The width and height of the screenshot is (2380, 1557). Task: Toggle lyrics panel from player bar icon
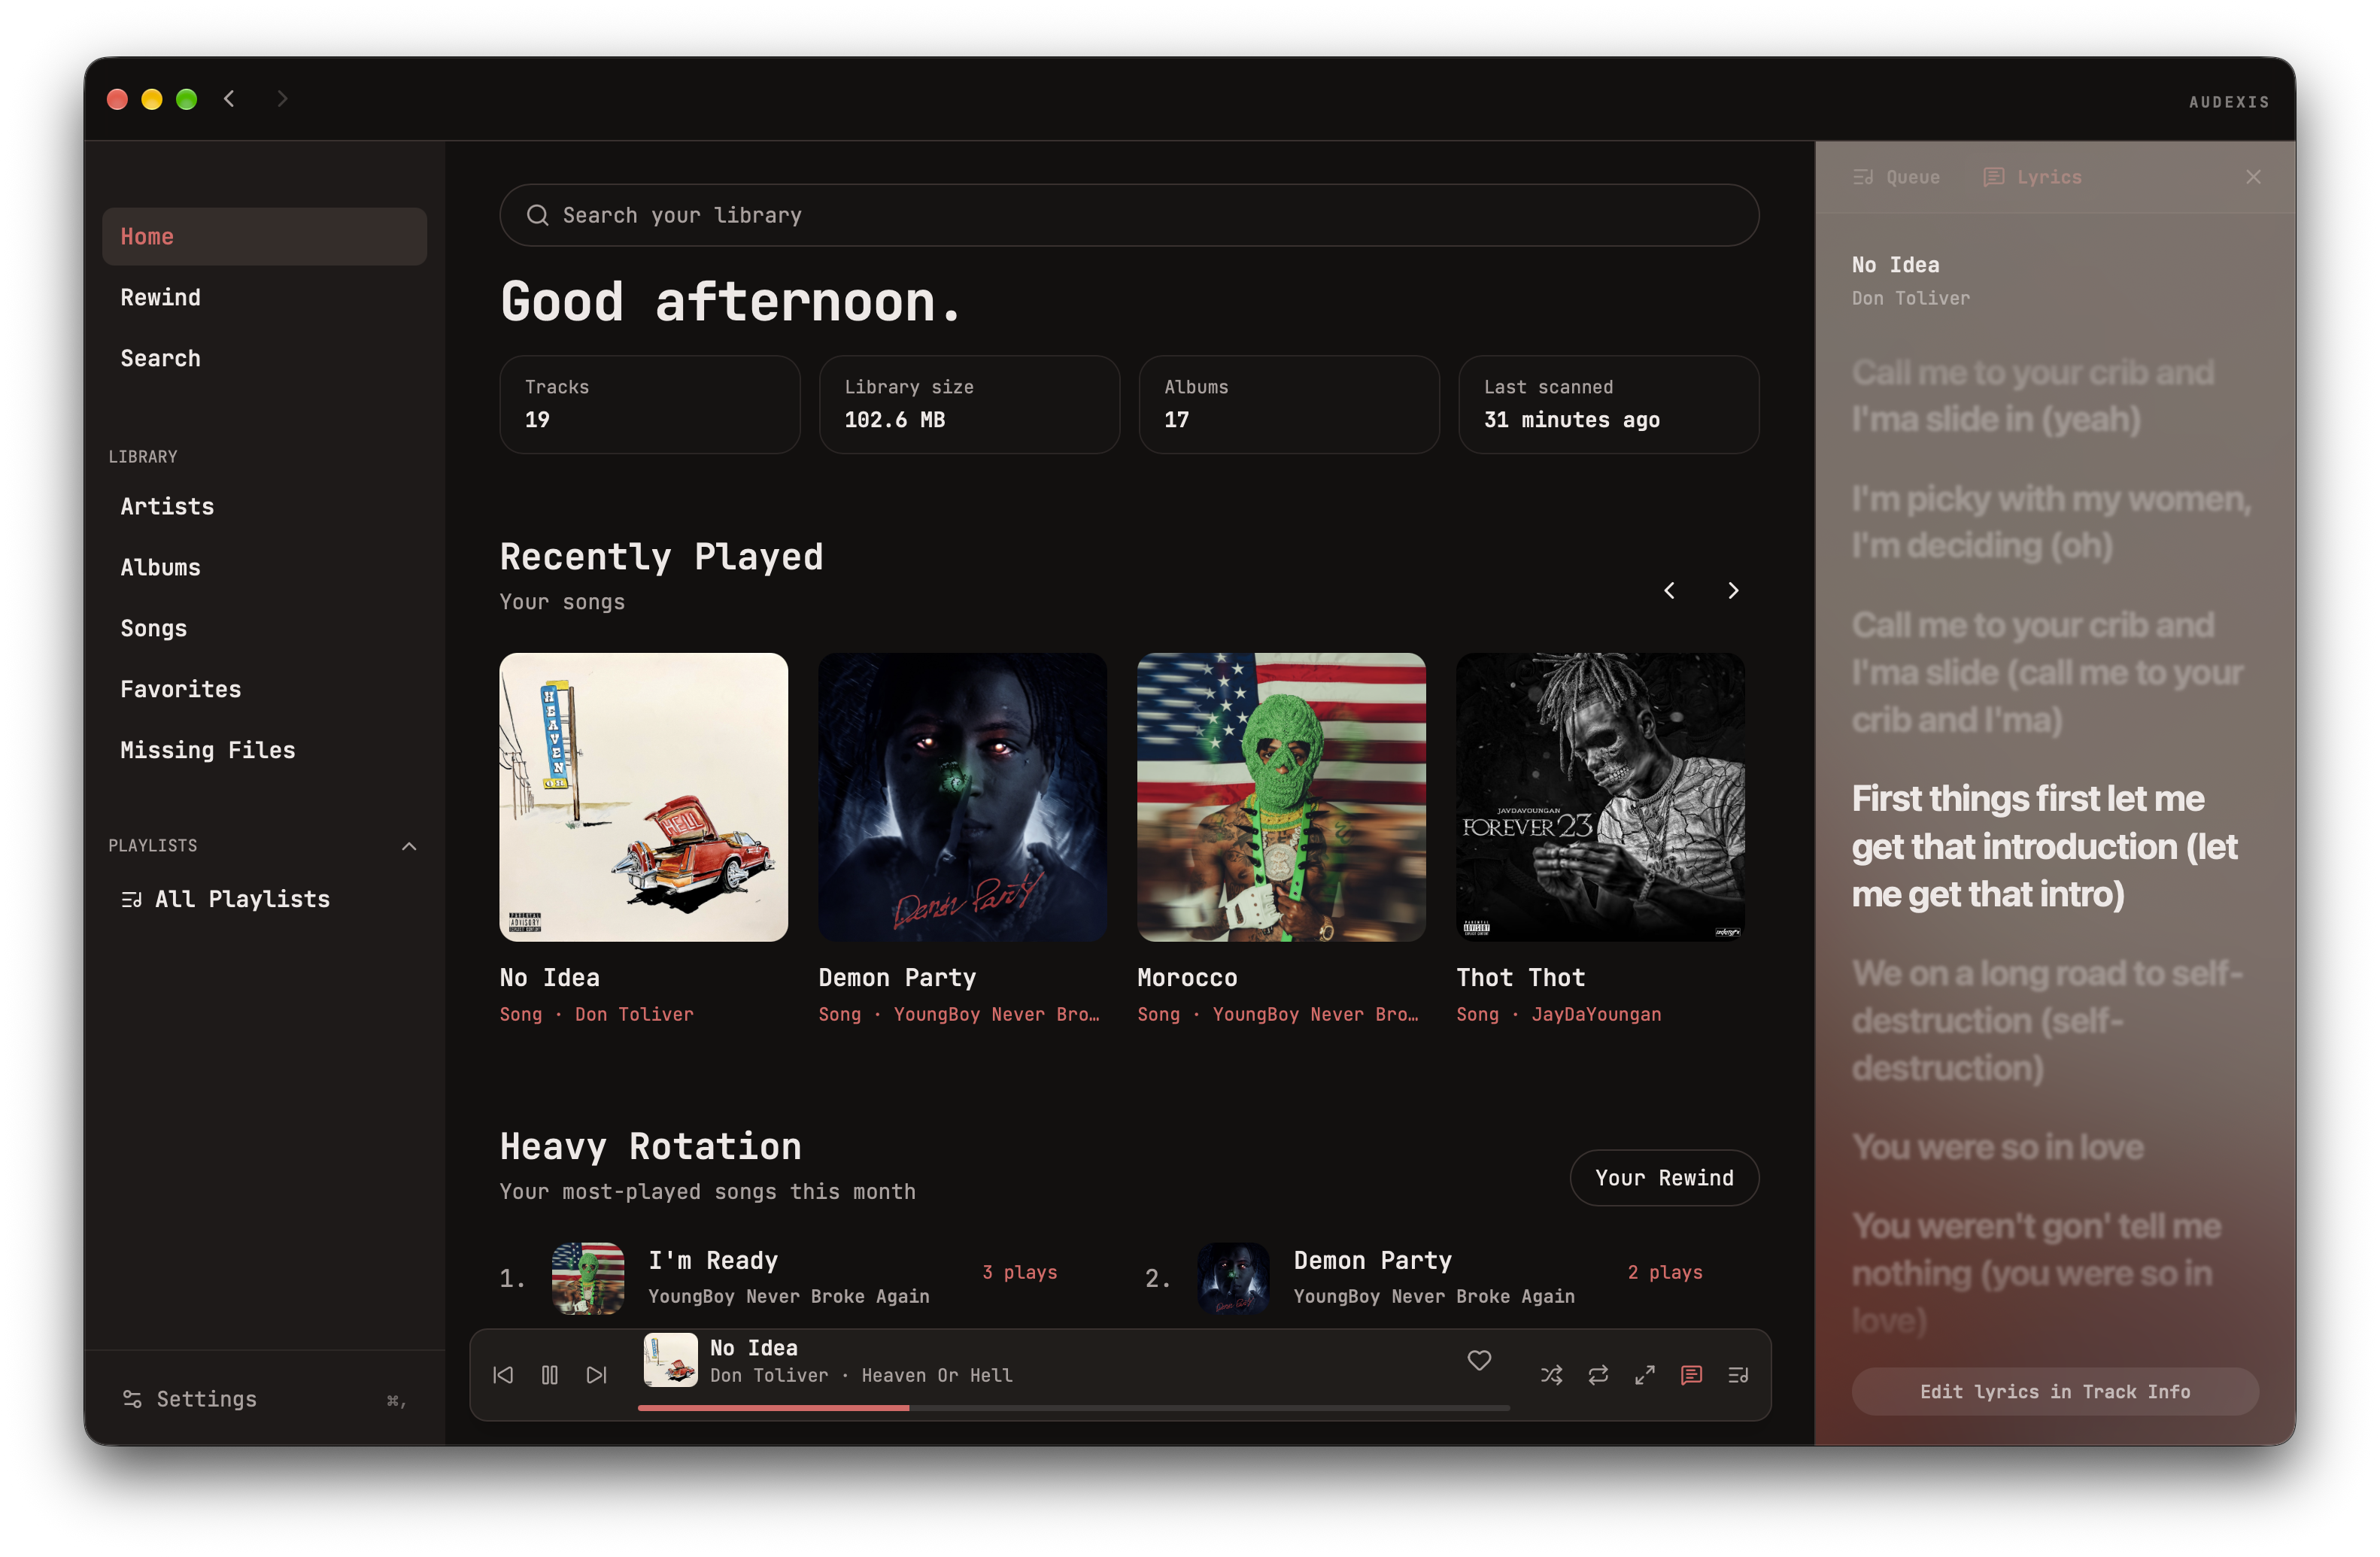coord(1692,1375)
